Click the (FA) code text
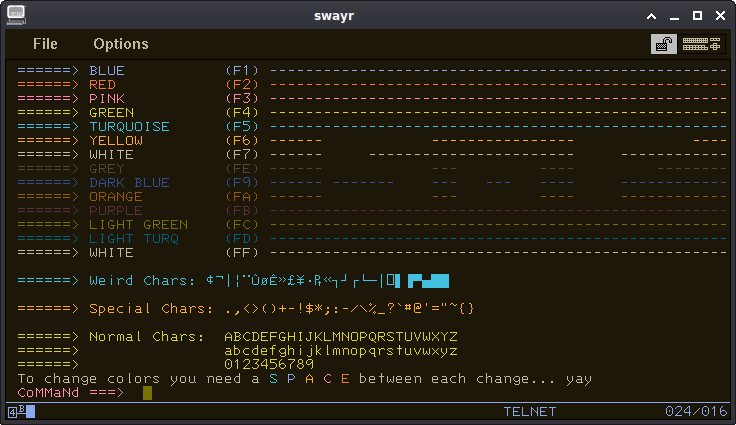 pos(242,197)
